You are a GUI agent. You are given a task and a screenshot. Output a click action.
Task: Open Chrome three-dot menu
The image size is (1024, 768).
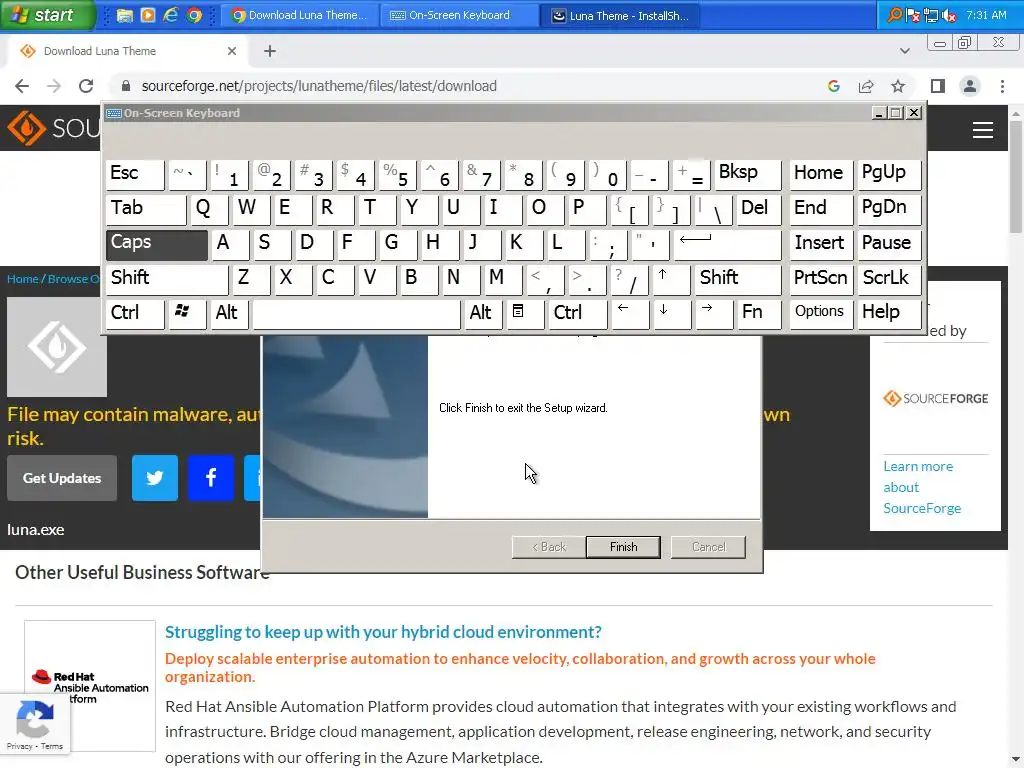pyautogui.click(x=1002, y=86)
